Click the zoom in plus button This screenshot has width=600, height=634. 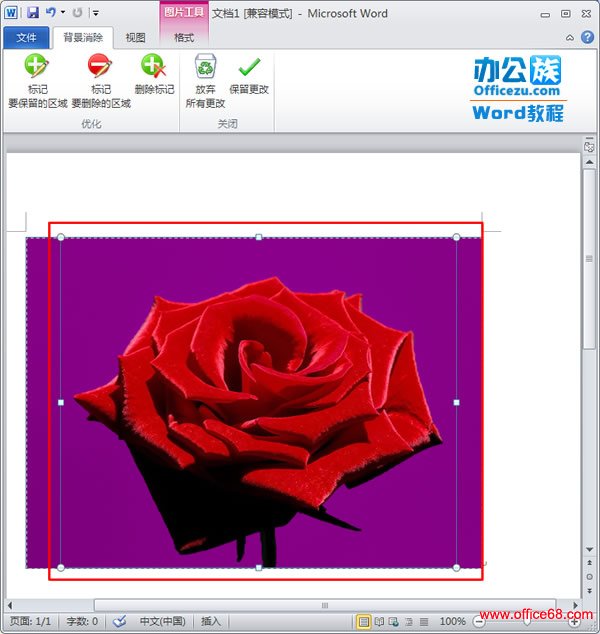[574, 622]
